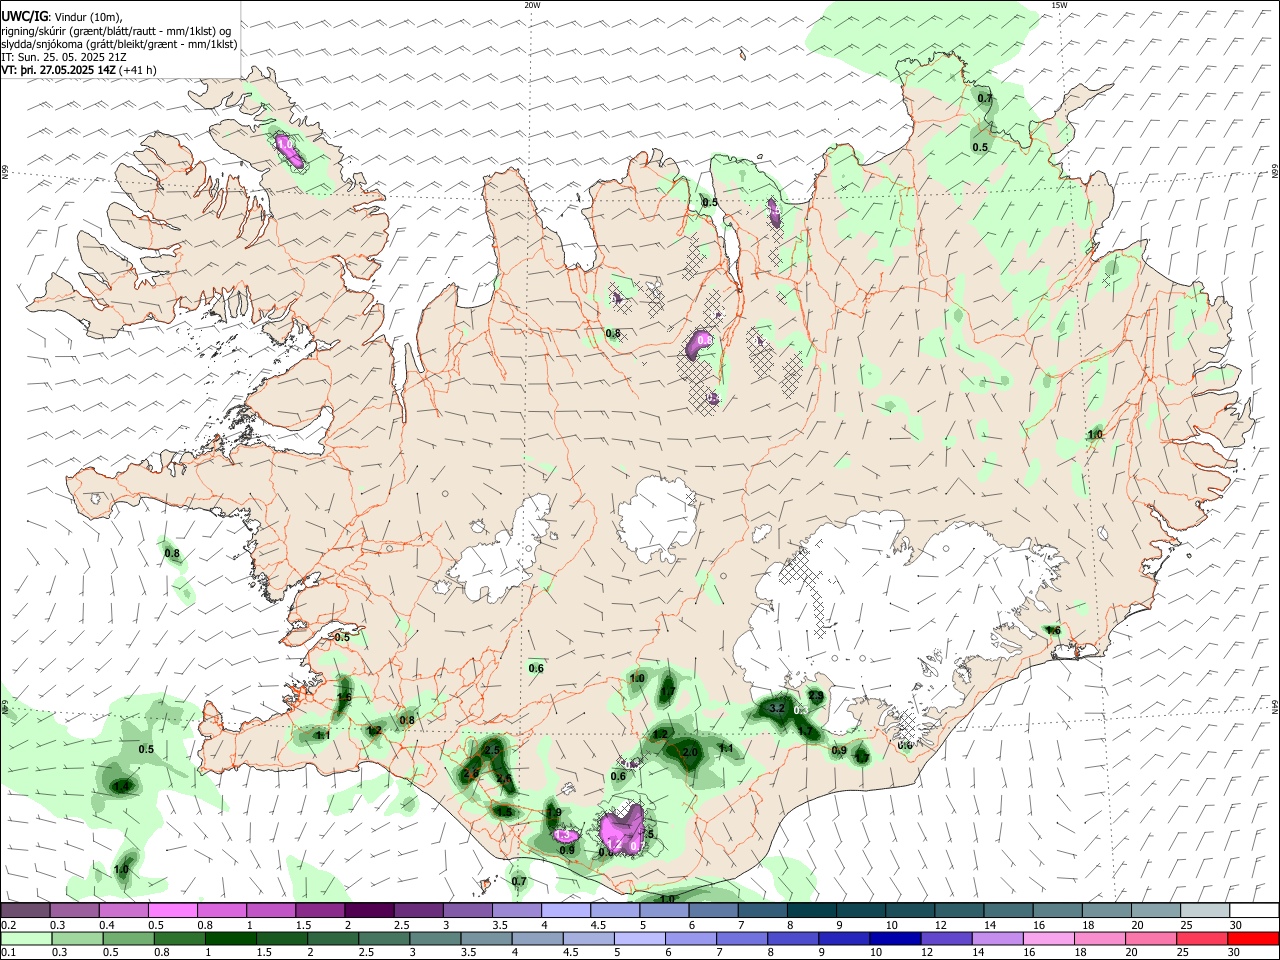The height and width of the screenshot is (960, 1280).
Task: Click the '15W' longitude label
Action: pos(1059,5)
